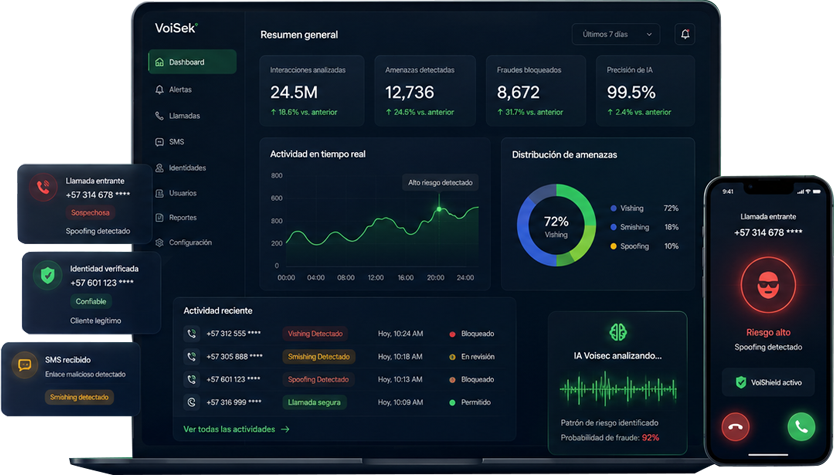834x475 pixels.
Task: Click the 92% fraud probability value
Action: pos(650,438)
